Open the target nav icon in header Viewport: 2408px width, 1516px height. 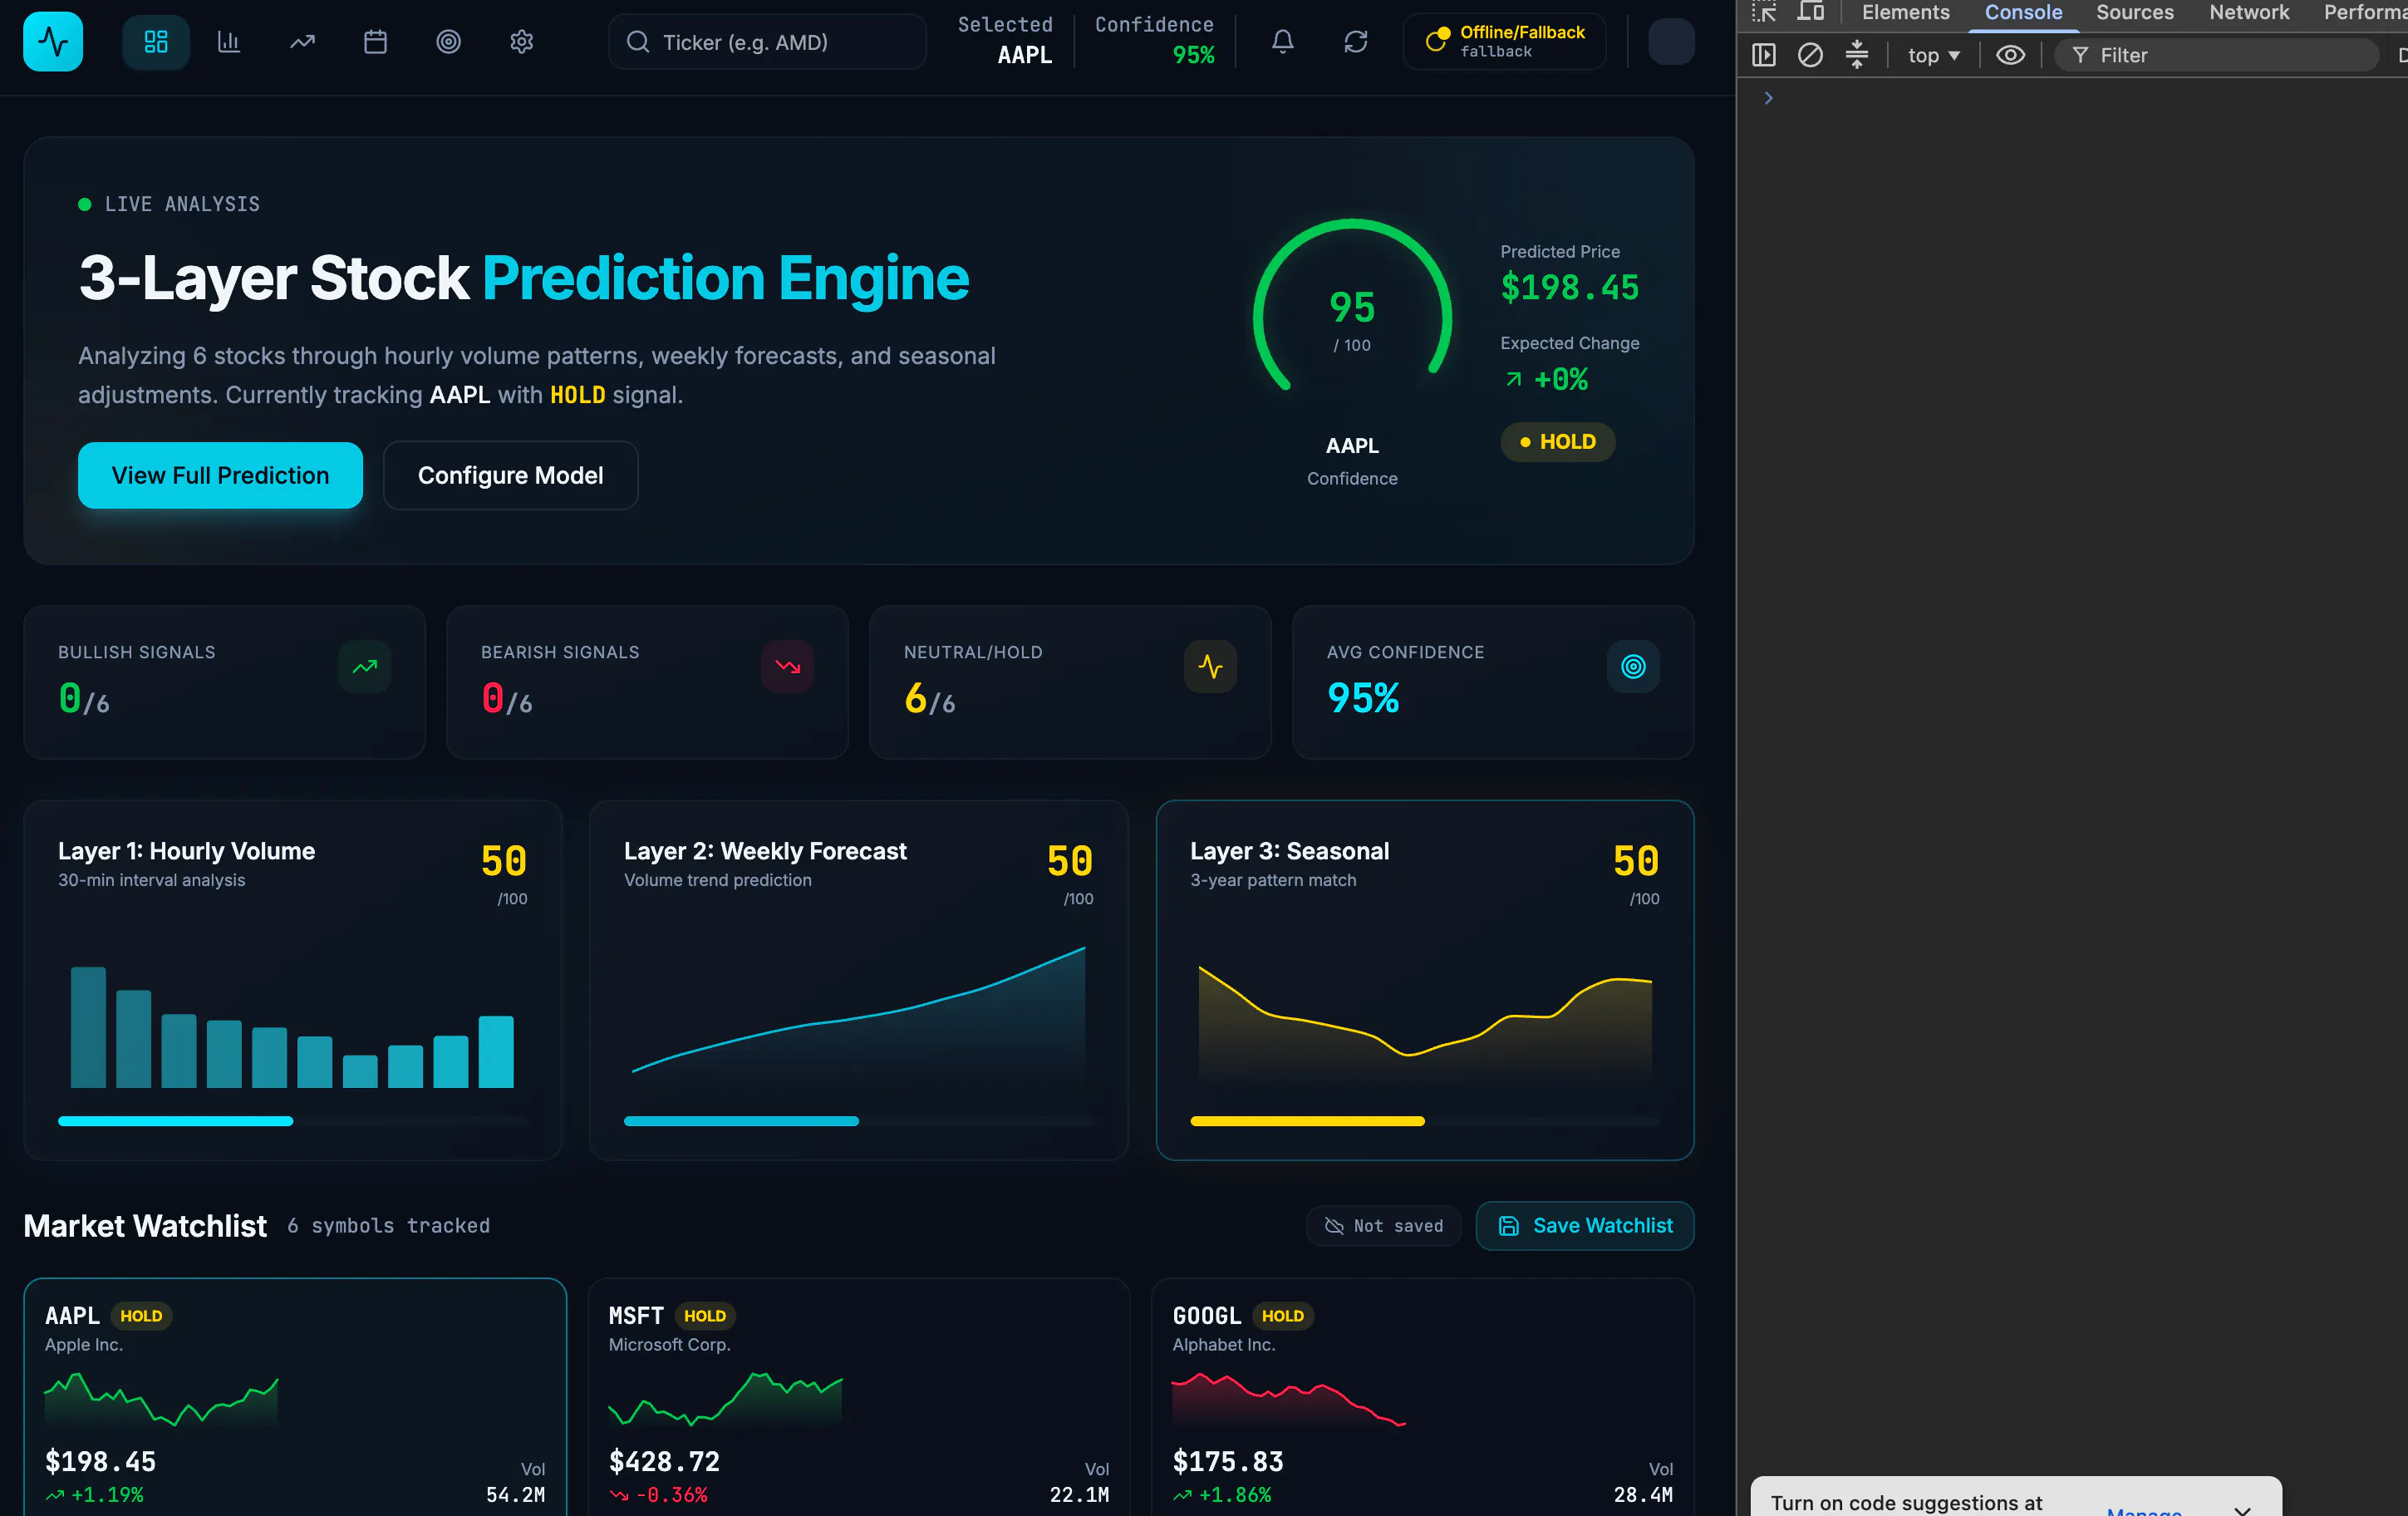point(449,41)
